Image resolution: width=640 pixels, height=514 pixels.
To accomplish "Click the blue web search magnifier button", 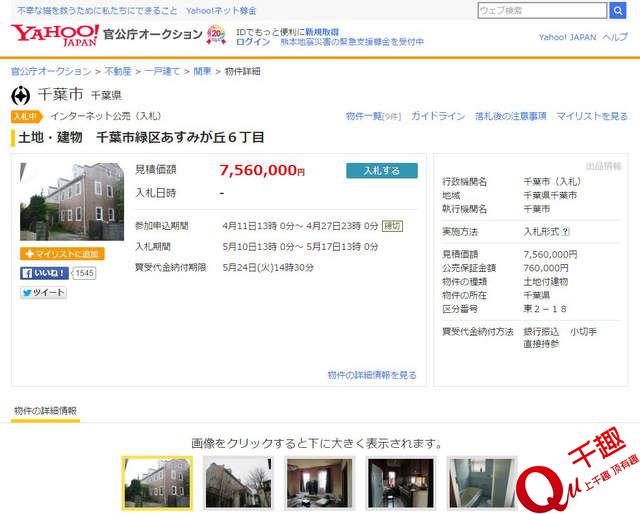I will pyautogui.click(x=618, y=11).
